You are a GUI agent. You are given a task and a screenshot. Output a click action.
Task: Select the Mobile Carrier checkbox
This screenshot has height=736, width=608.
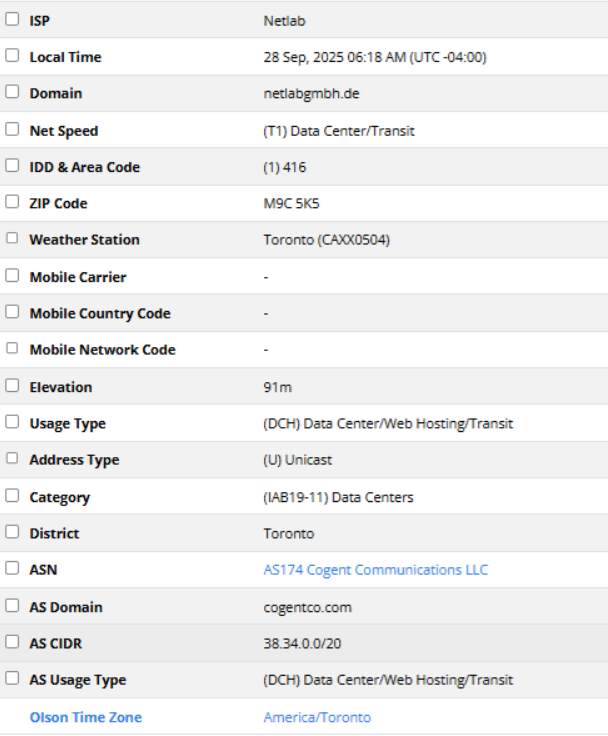tap(12, 276)
